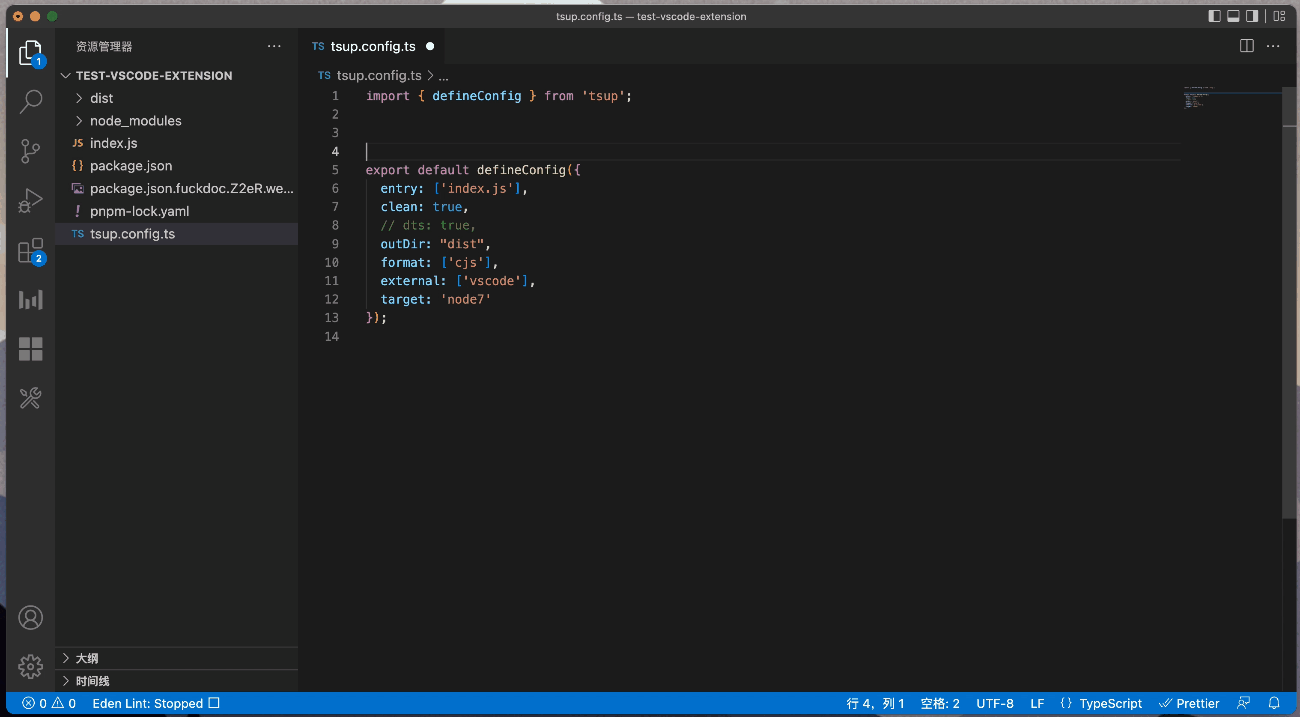Screen dimensions: 1300x717
Task: Split the editor to the right
Action: click(1247, 46)
